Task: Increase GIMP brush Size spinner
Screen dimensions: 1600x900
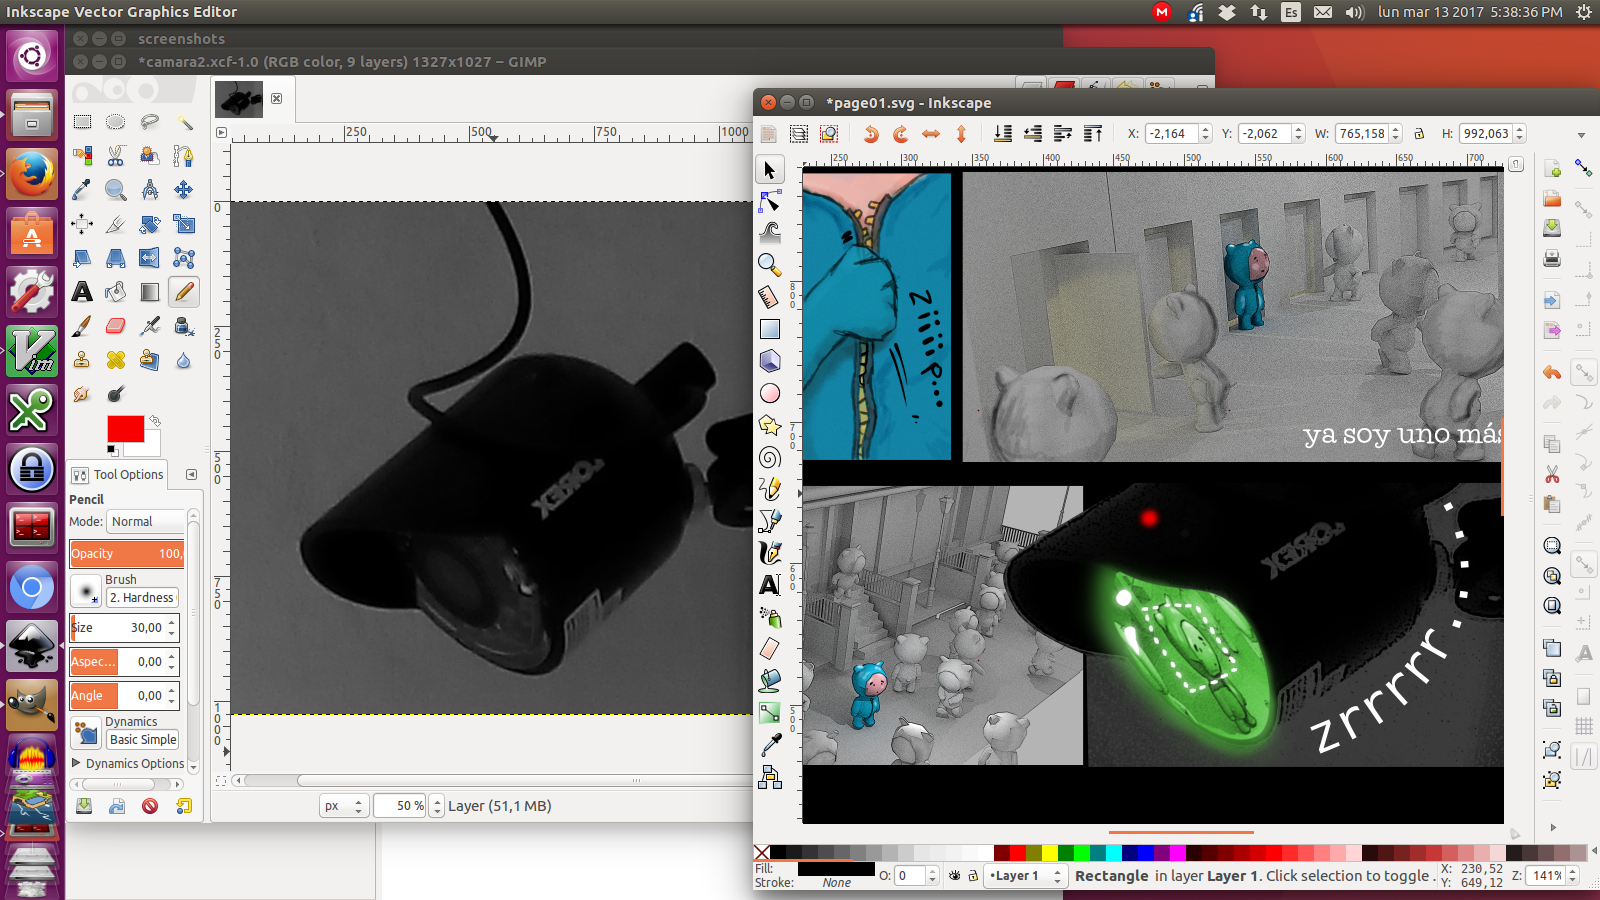Action: (172, 622)
